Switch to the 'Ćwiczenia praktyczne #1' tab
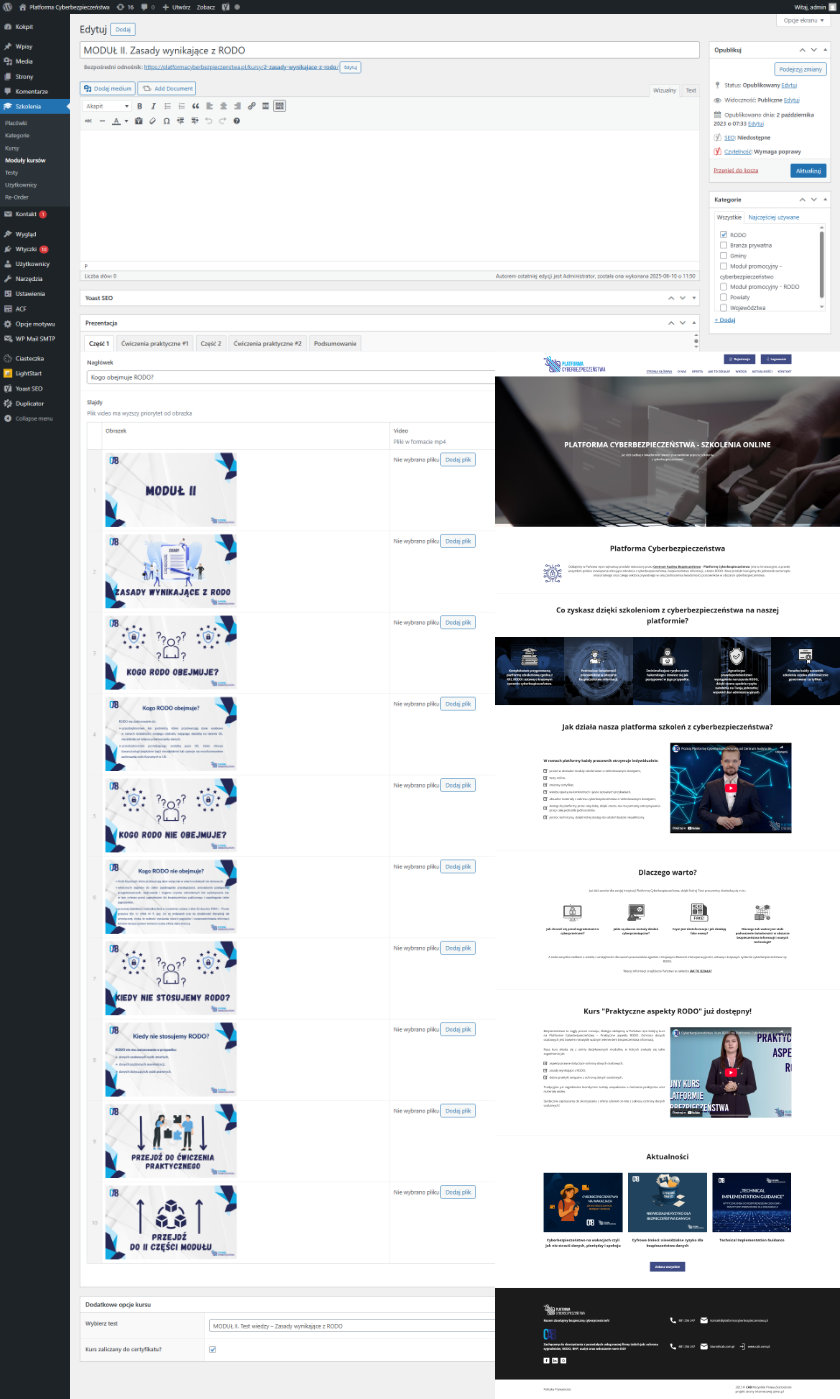 click(x=155, y=343)
